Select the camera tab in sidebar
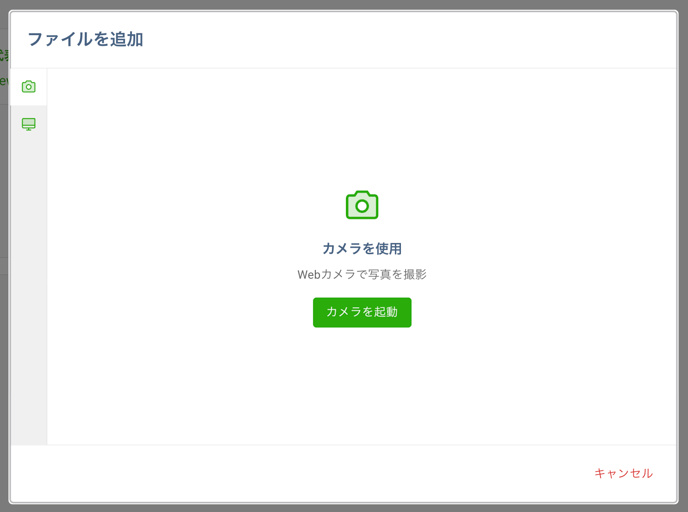The image size is (688, 512). [x=29, y=87]
